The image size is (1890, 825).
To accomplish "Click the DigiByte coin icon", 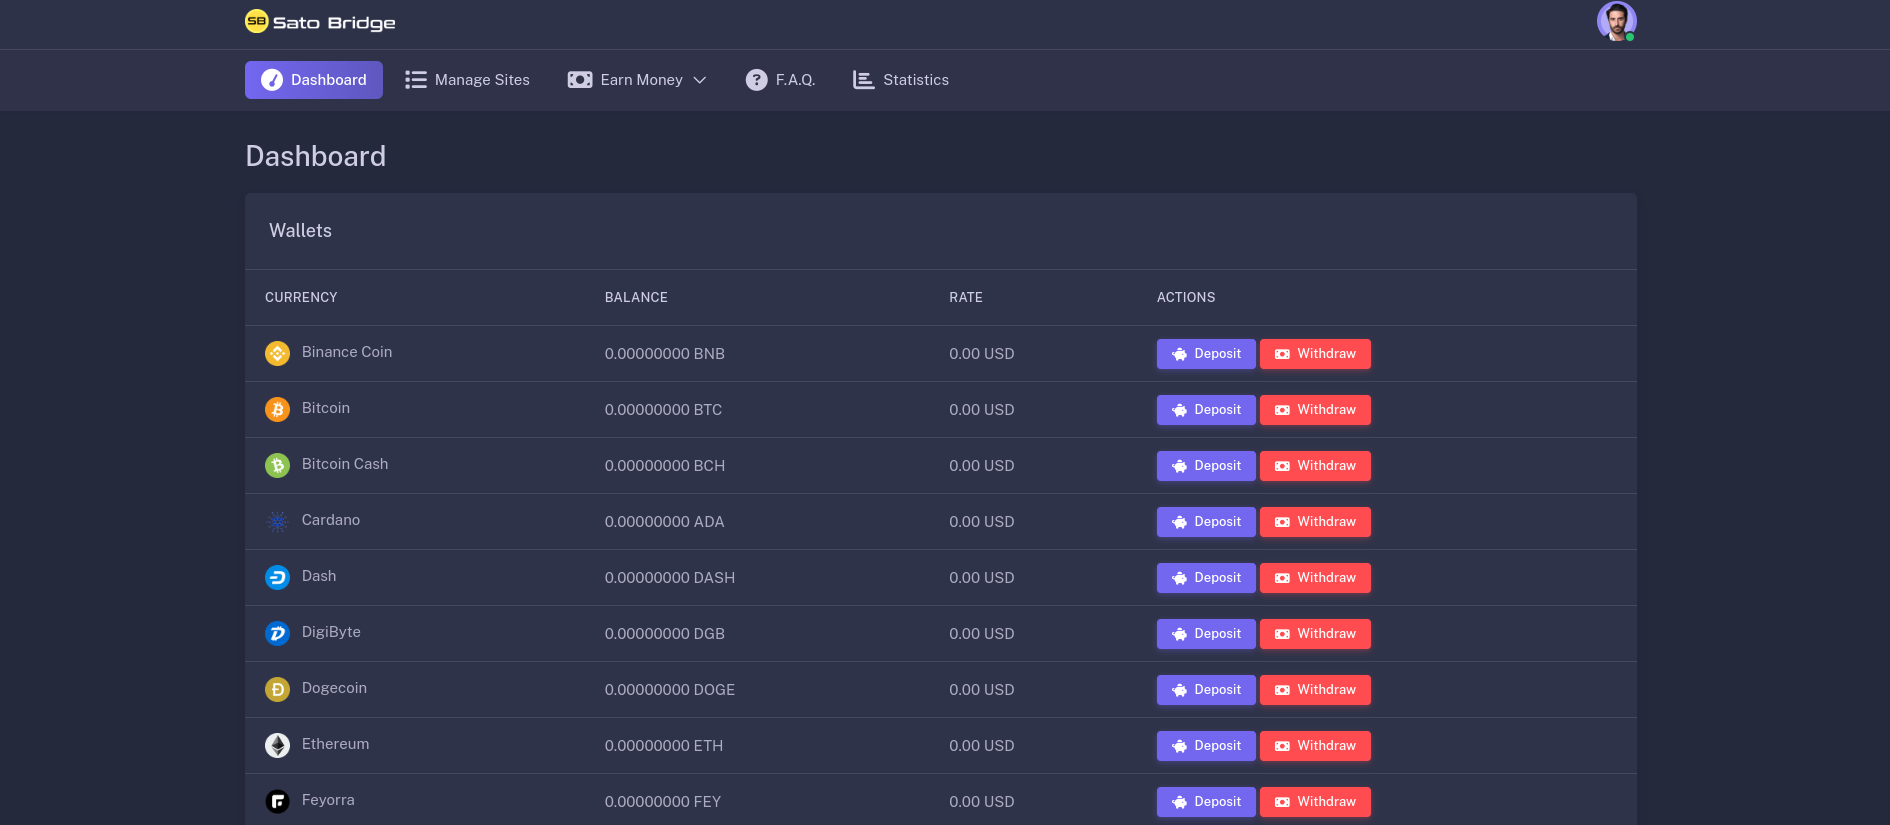I will coord(277,633).
